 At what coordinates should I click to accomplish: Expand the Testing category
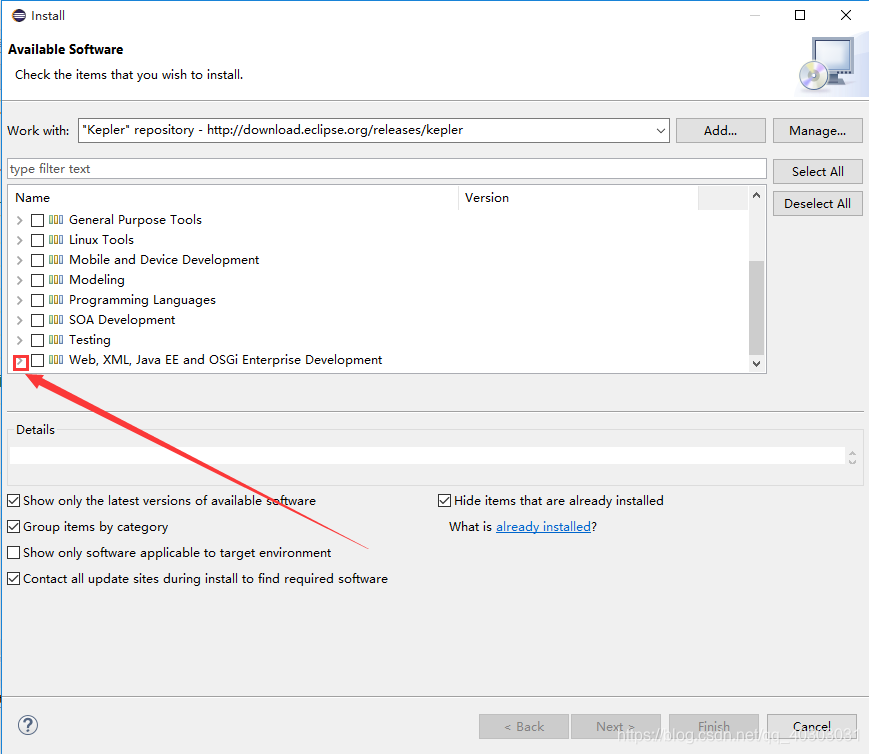[19, 340]
